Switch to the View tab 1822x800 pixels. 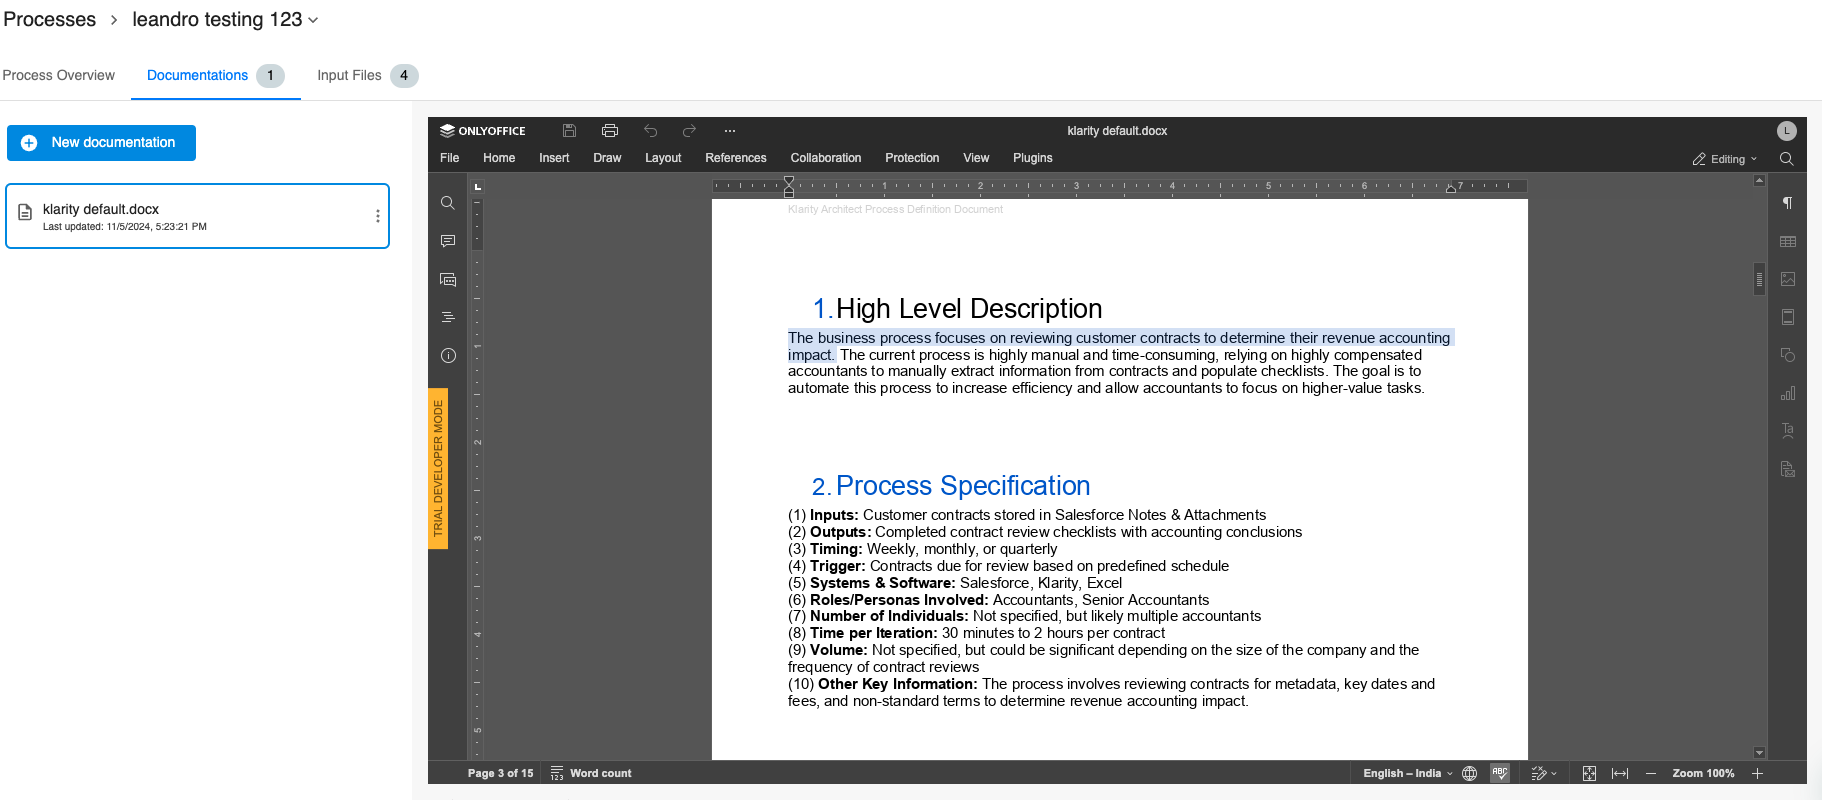pos(976,158)
